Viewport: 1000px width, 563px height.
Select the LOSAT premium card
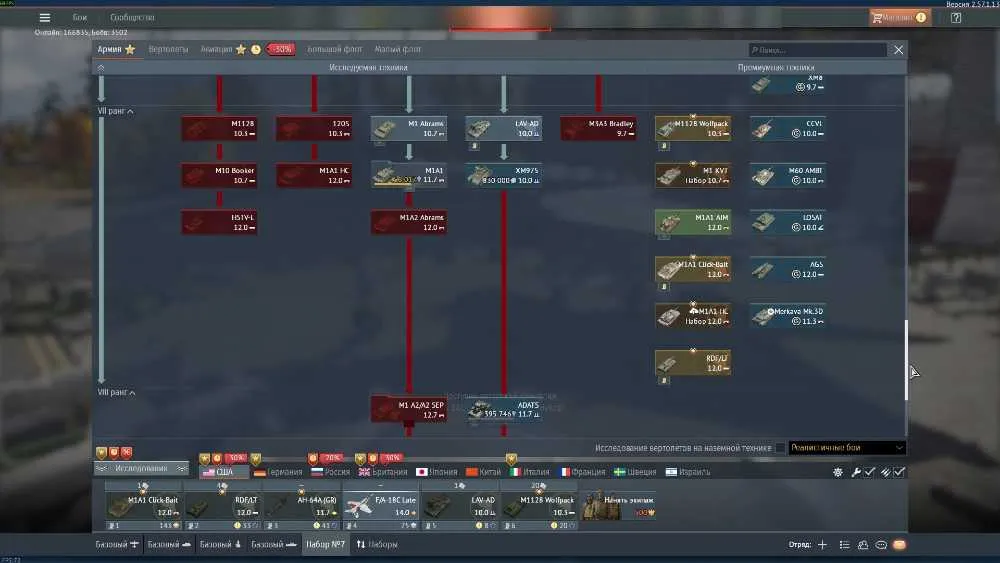(788, 223)
